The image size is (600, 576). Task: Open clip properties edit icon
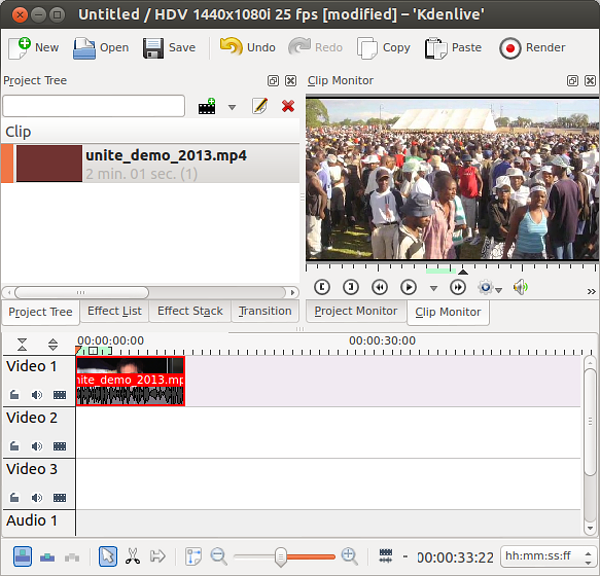260,106
